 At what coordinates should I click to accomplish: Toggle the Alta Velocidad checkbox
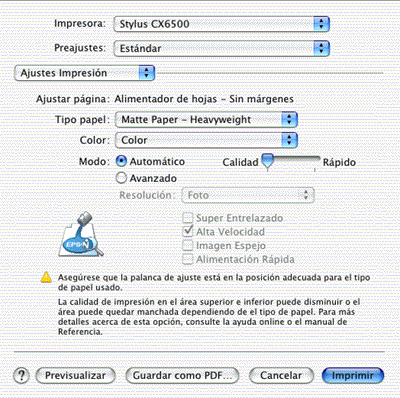188,231
